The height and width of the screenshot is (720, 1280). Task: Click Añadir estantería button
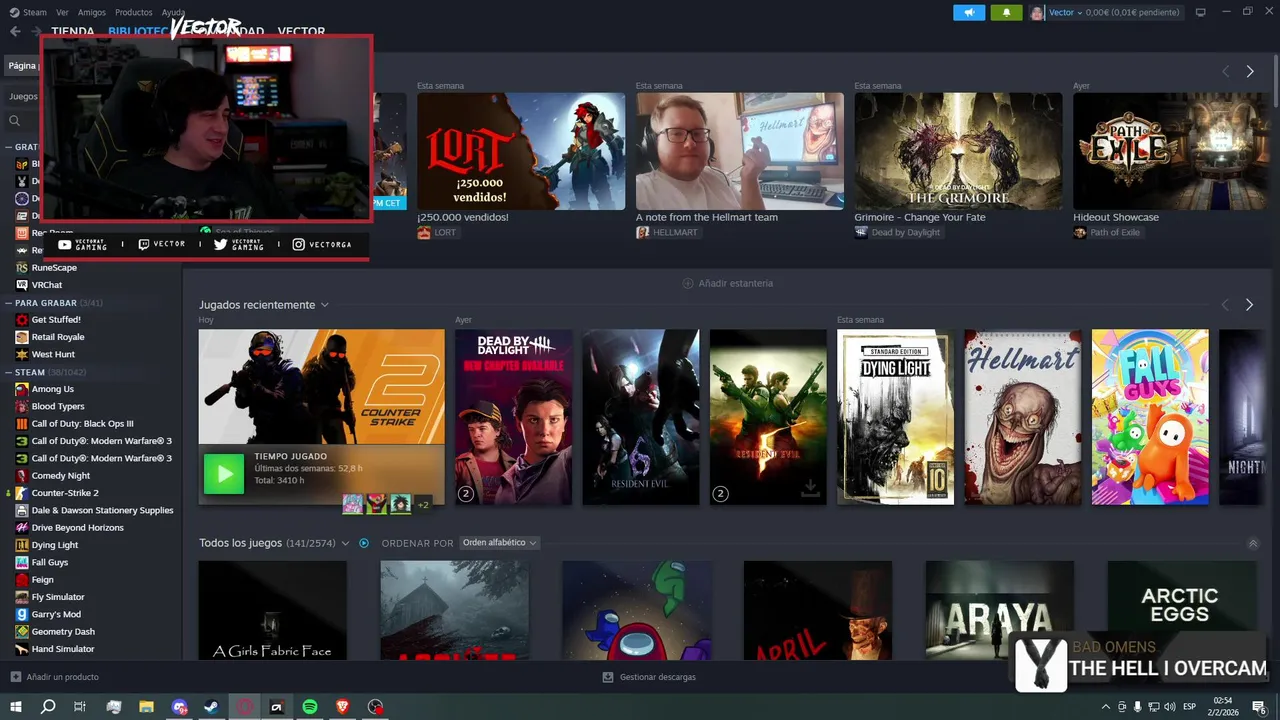728,283
